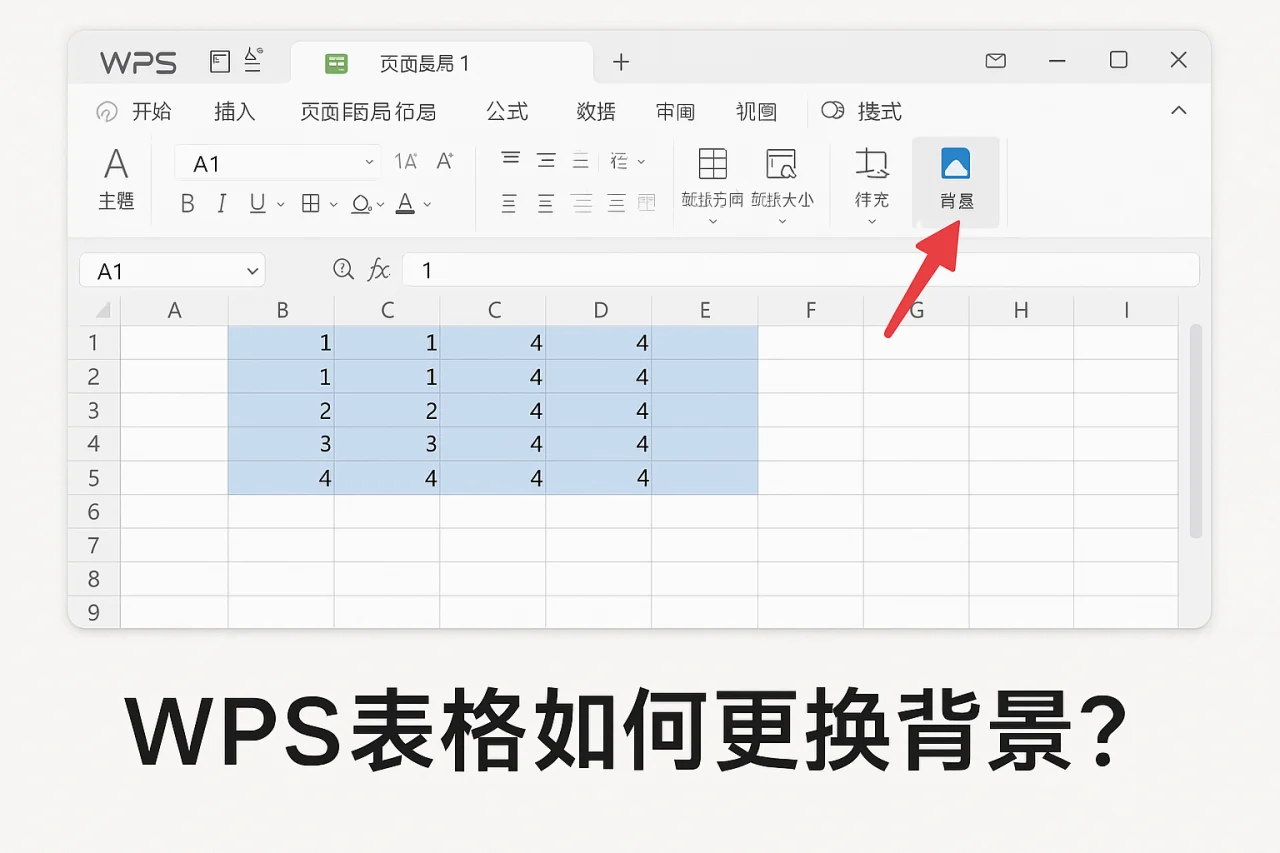Select cell A1 in the spreadsheet

[174, 342]
